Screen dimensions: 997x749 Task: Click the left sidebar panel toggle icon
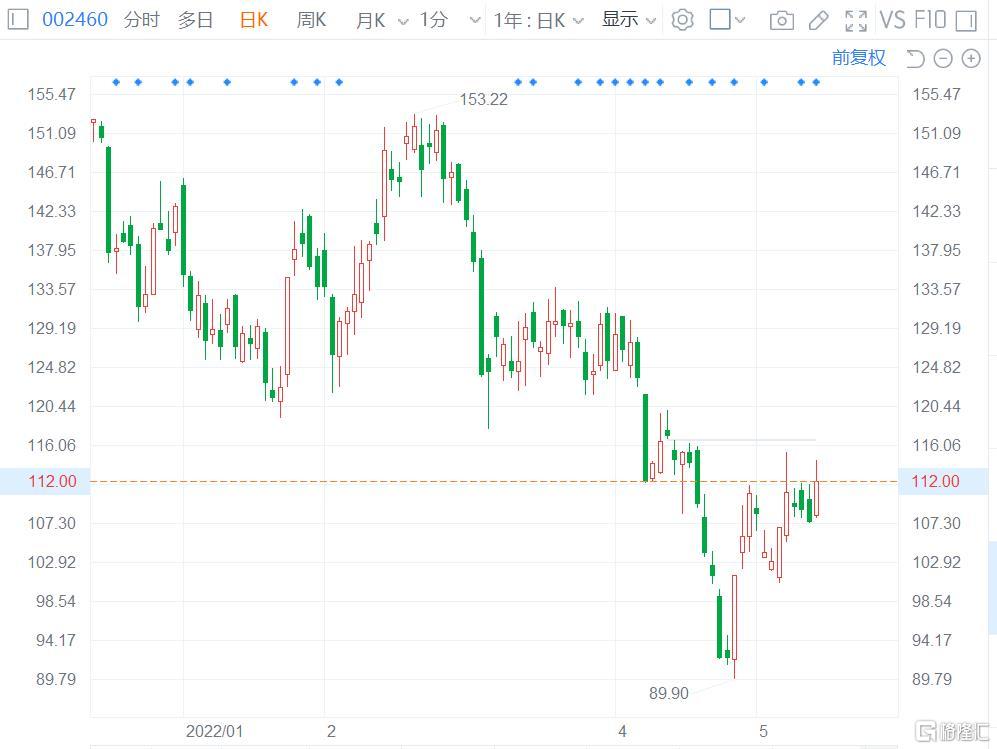(x=18, y=19)
